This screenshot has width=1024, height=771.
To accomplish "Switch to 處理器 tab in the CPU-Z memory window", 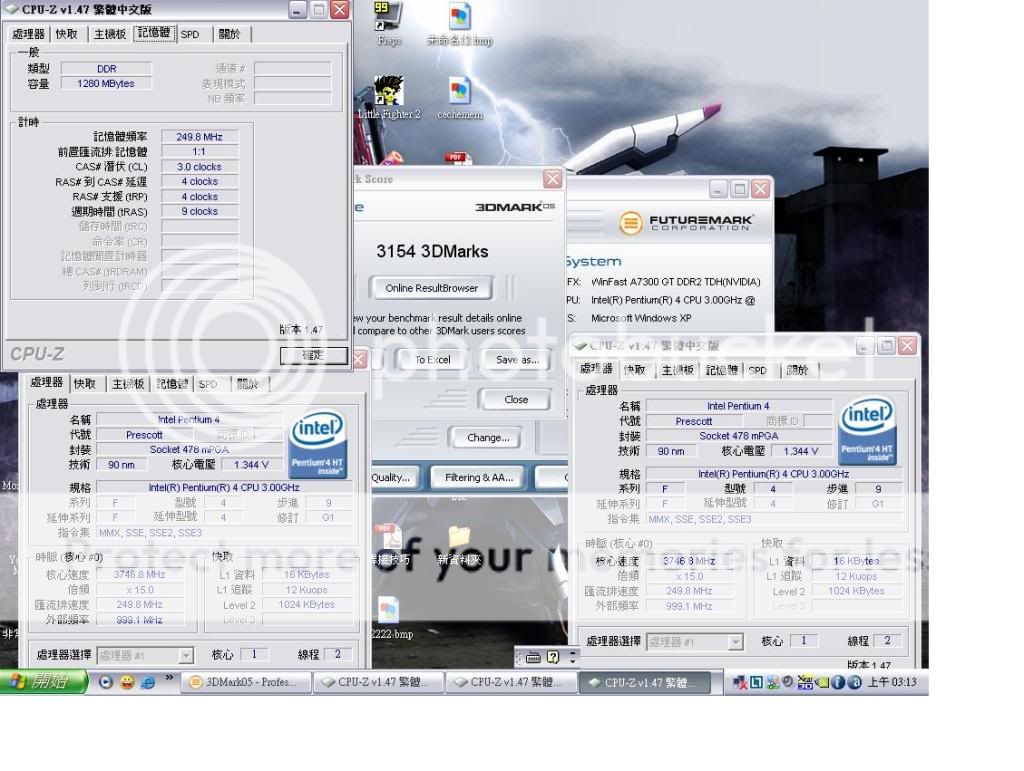I will pos(28,34).
